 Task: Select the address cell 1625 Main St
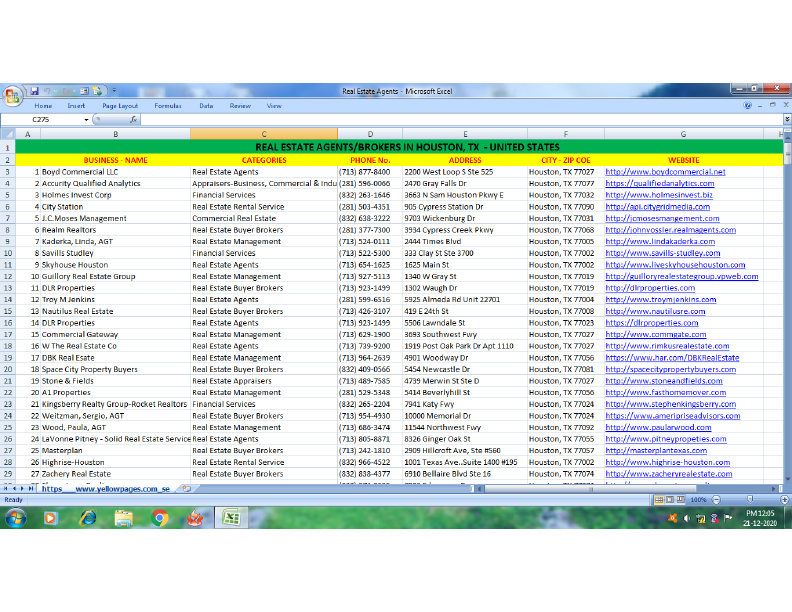pos(465,265)
